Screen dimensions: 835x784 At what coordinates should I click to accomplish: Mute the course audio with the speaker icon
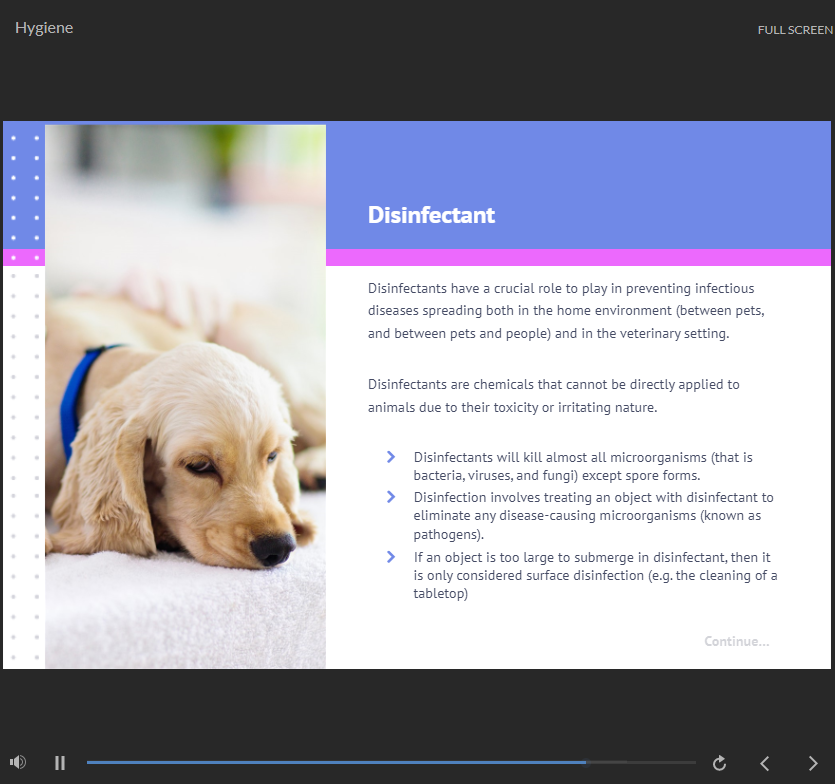[18, 762]
